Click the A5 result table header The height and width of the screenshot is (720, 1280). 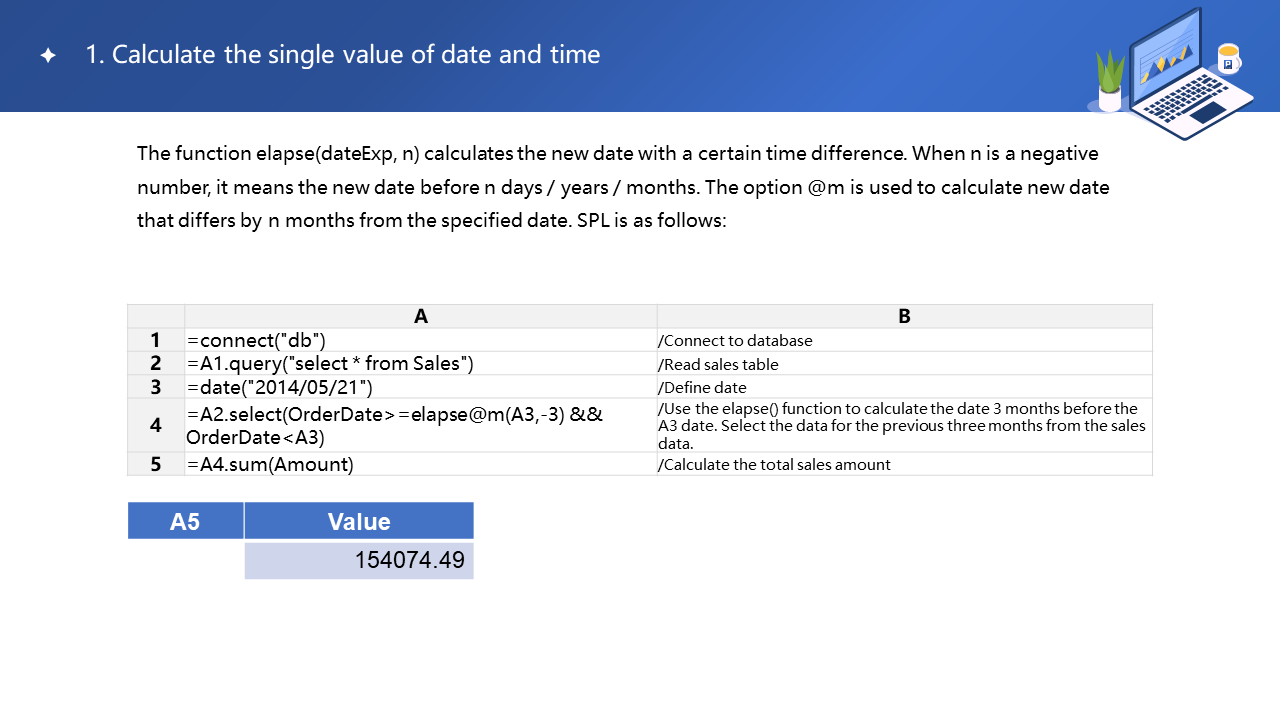click(185, 521)
